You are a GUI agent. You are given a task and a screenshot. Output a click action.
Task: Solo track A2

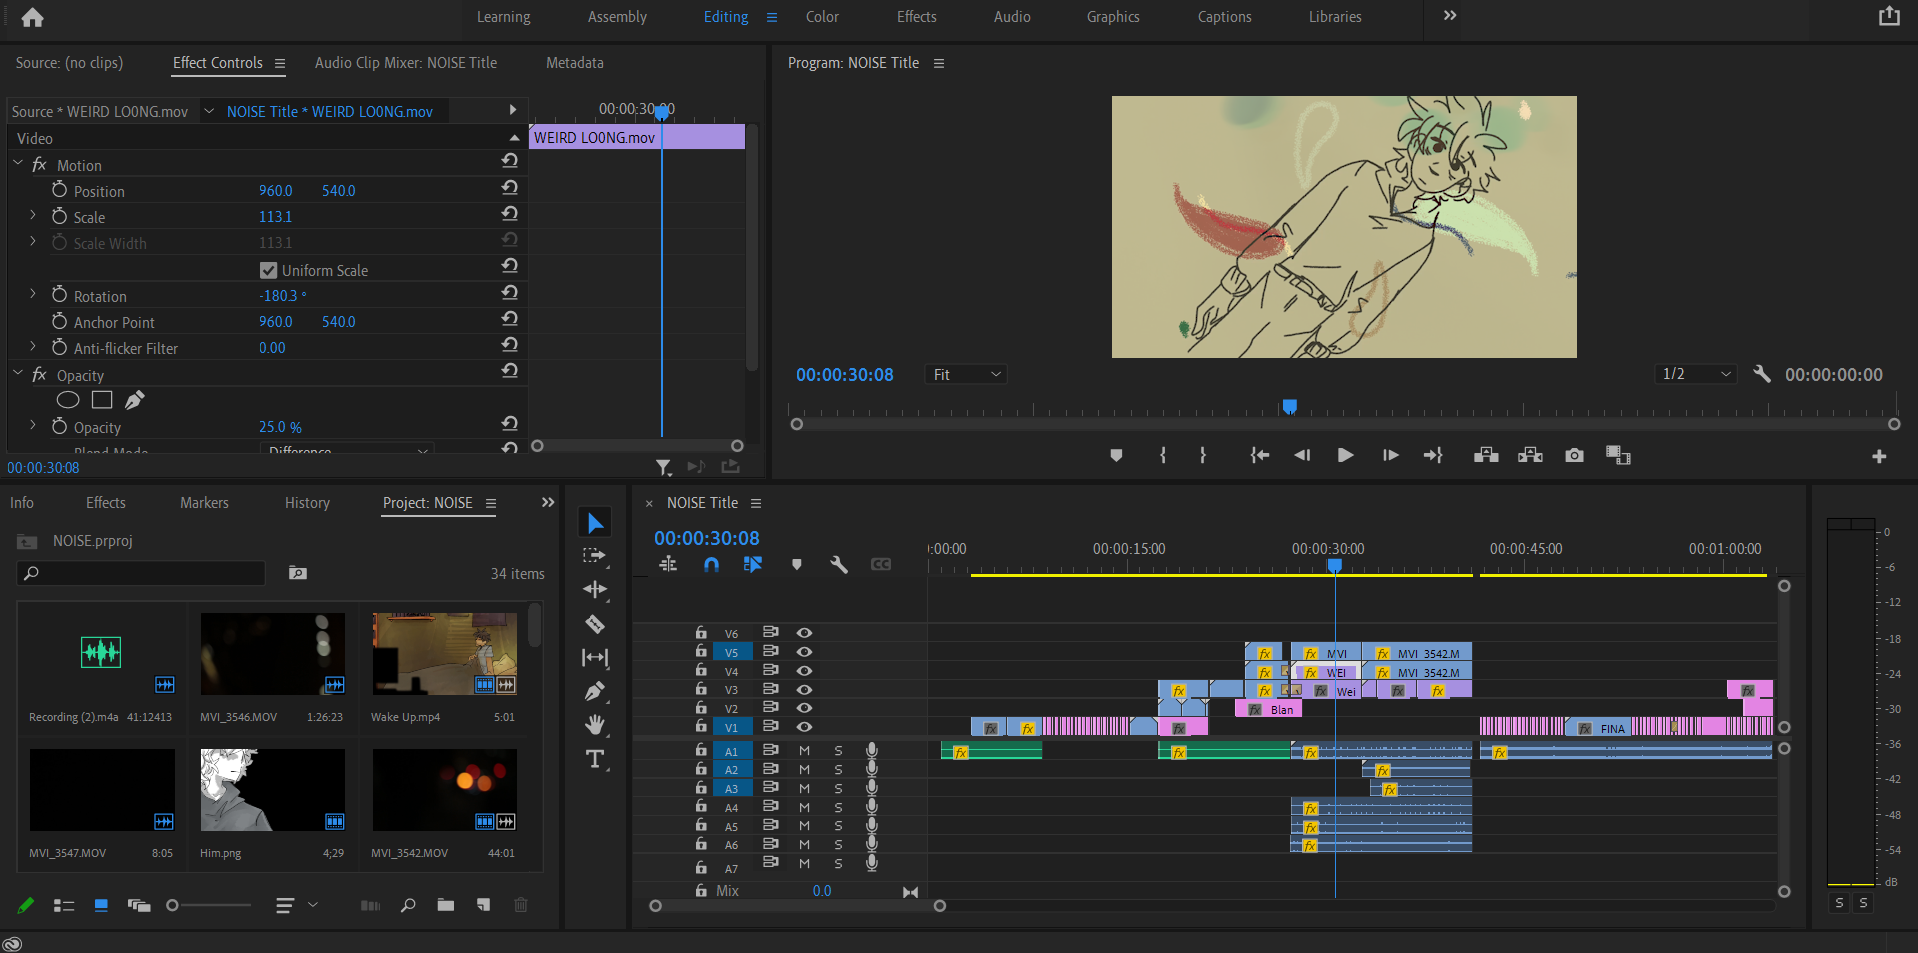click(838, 770)
